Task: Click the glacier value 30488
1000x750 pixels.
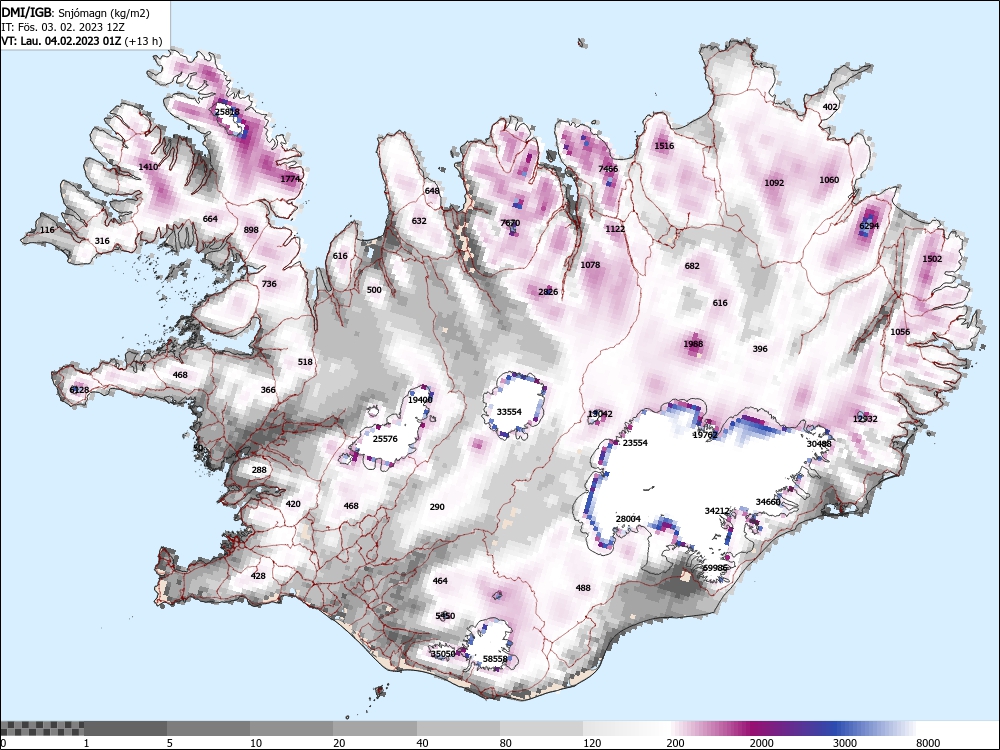Action: (x=820, y=444)
